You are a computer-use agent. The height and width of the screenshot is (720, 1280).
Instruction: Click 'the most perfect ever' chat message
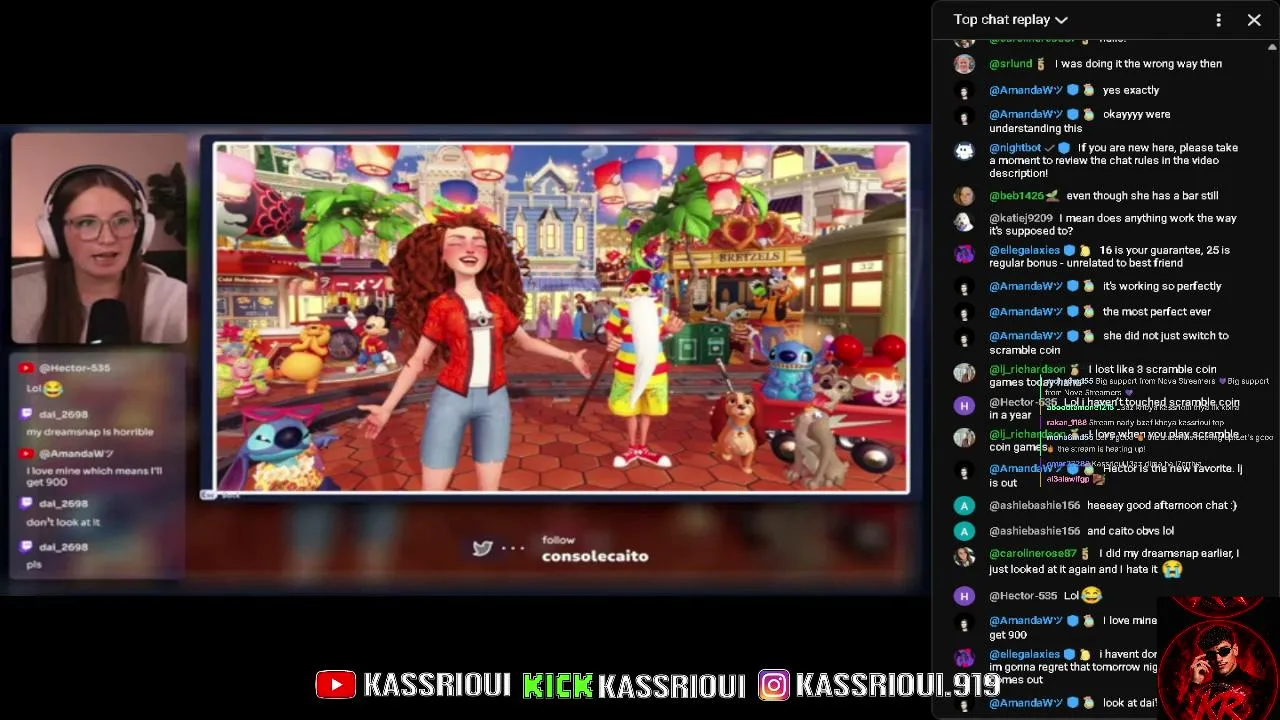coord(1157,312)
